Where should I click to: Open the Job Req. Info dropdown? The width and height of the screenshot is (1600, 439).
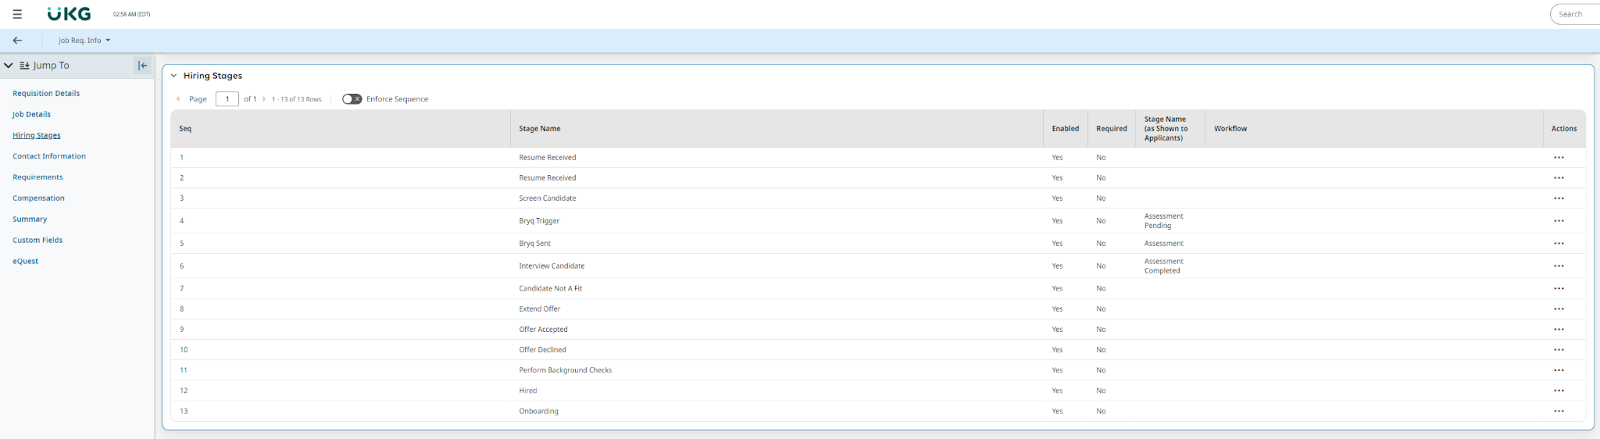coord(84,40)
